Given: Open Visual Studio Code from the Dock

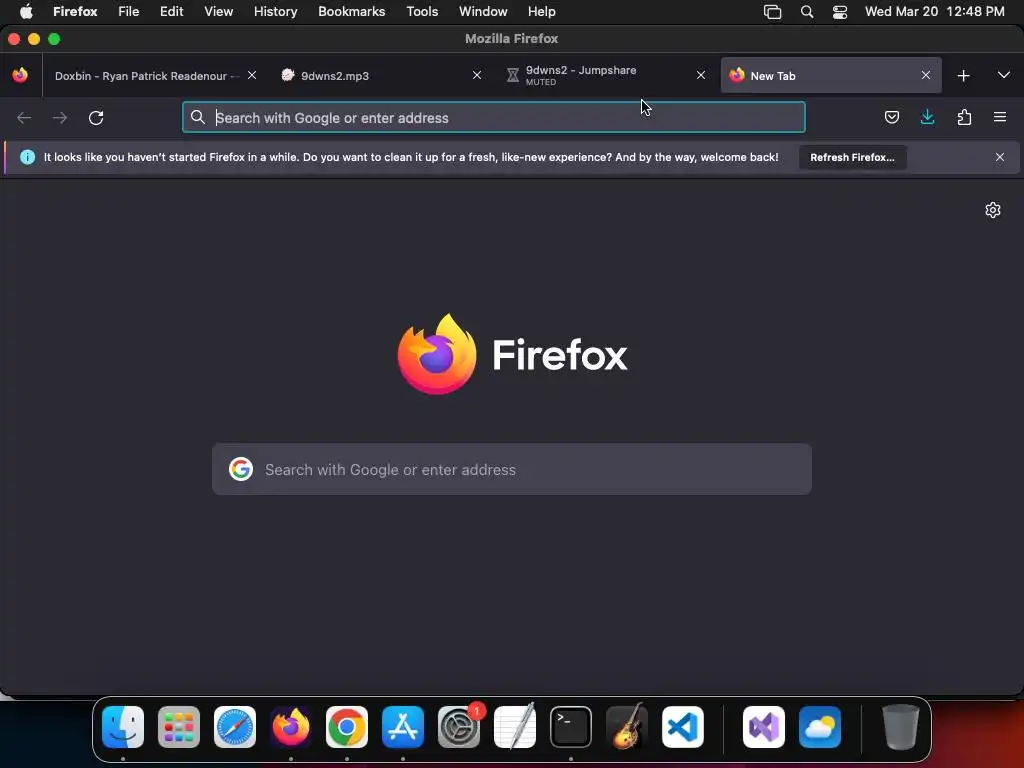Looking at the screenshot, I should [683, 726].
